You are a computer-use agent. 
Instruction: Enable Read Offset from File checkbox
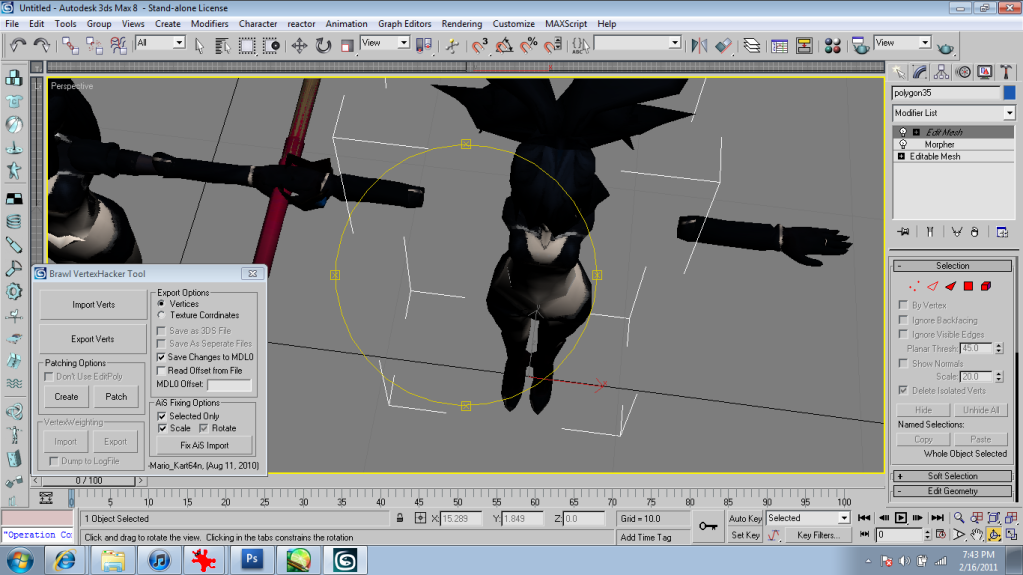161,370
